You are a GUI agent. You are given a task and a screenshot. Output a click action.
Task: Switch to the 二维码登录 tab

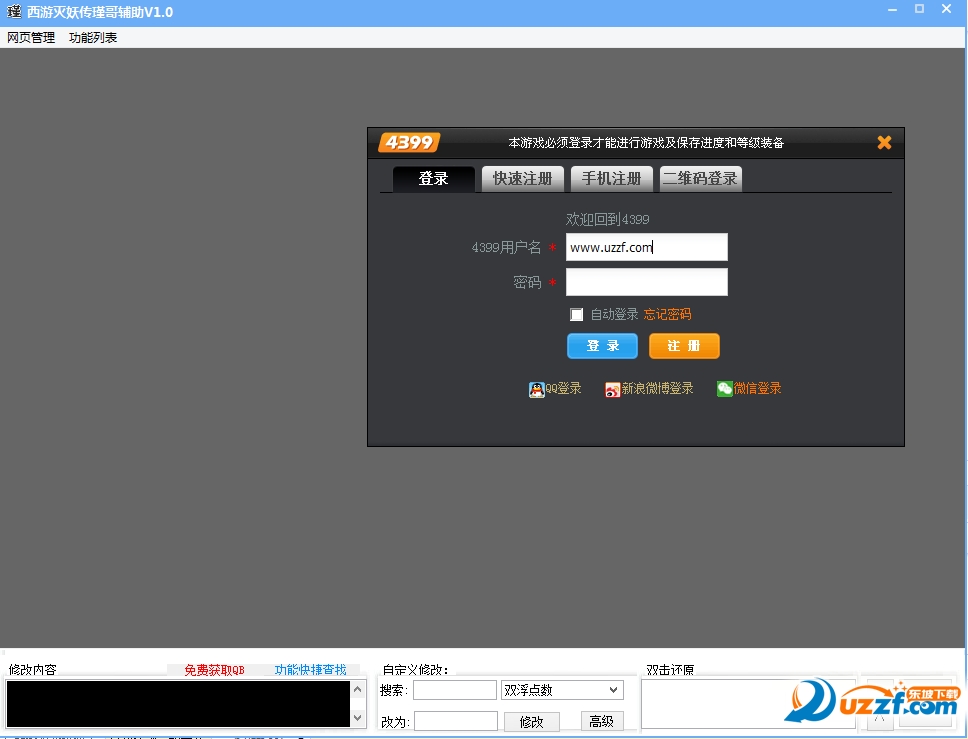pyautogui.click(x=700, y=179)
